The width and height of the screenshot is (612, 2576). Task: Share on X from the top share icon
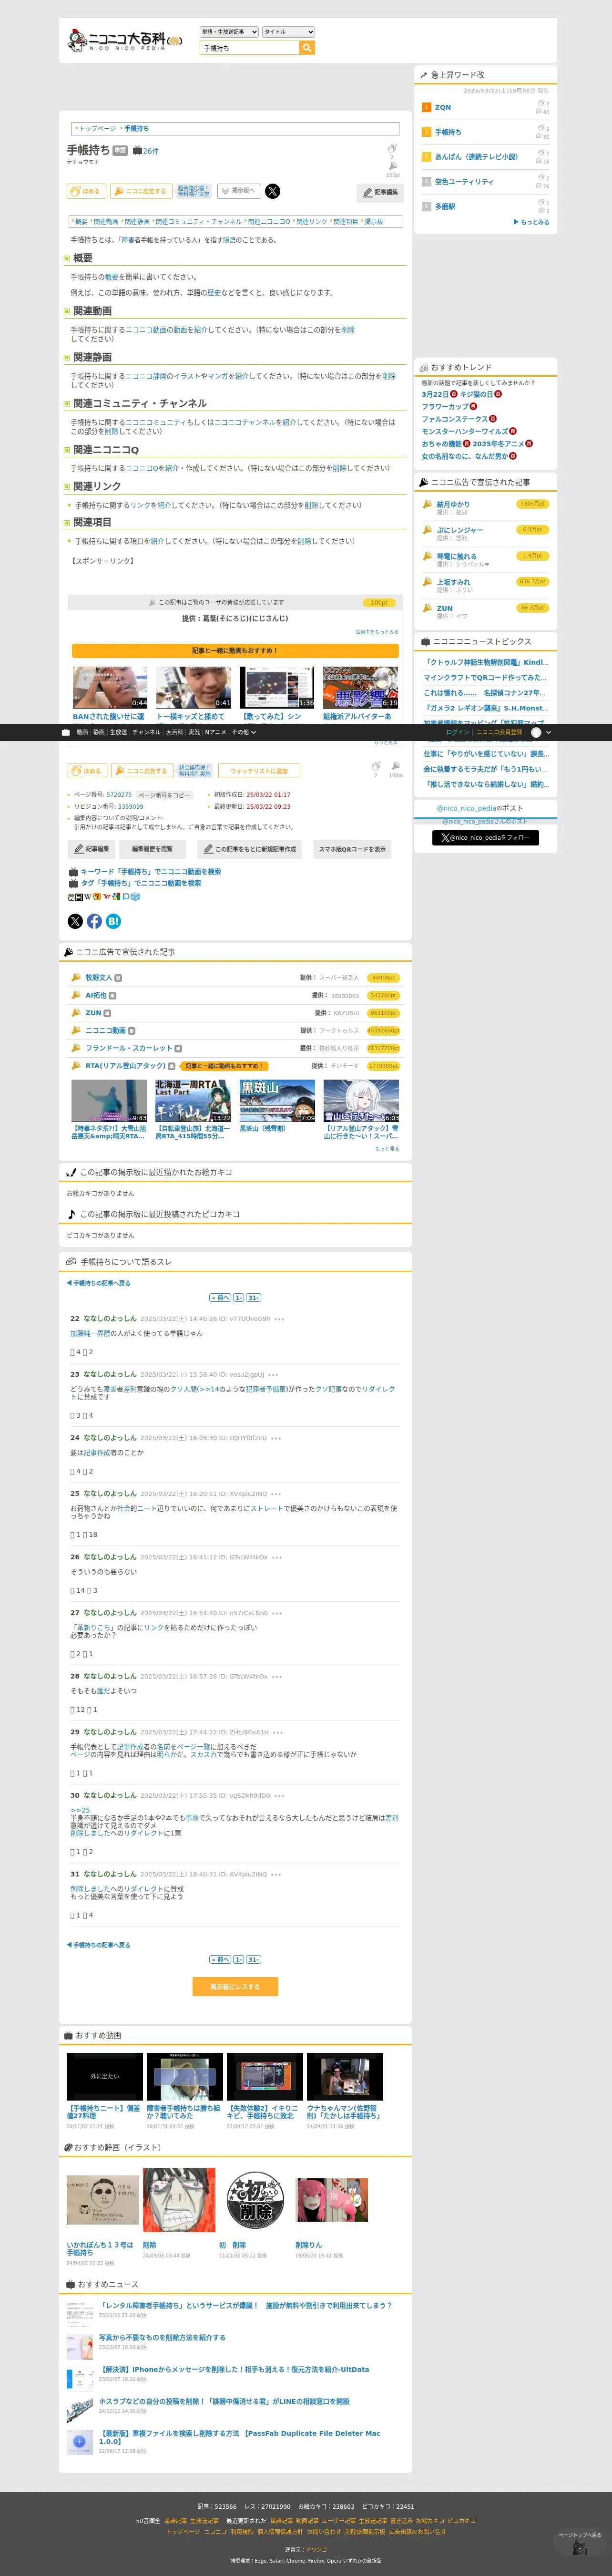273,191
